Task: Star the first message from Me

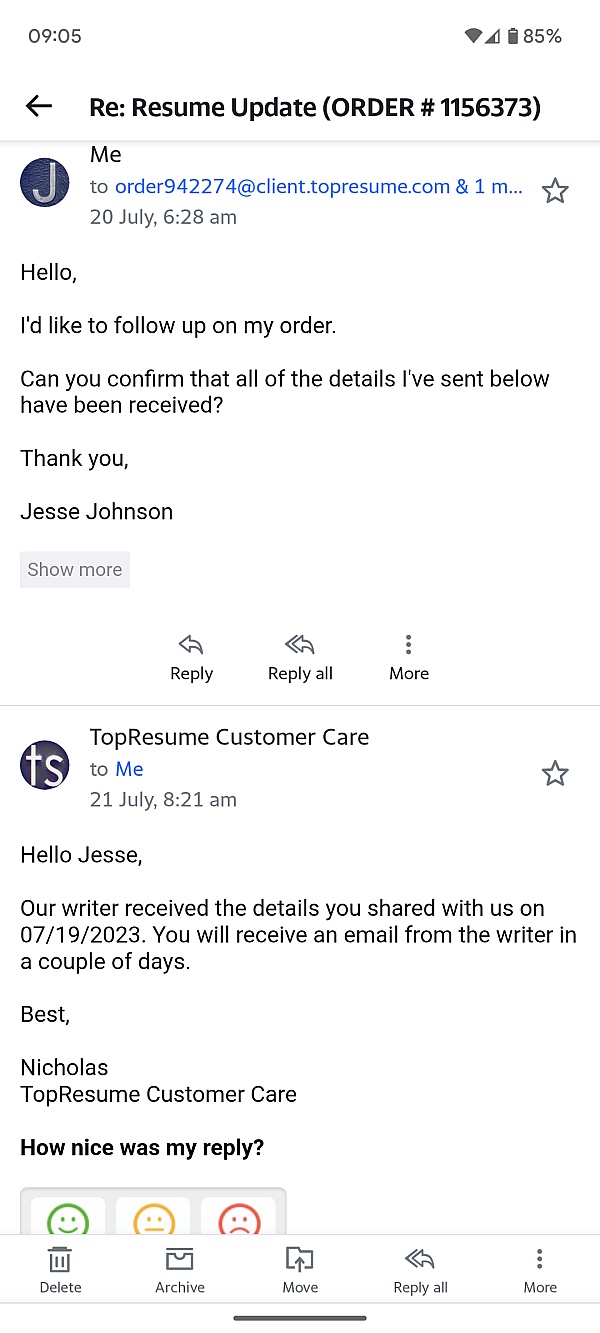Action: click(555, 191)
